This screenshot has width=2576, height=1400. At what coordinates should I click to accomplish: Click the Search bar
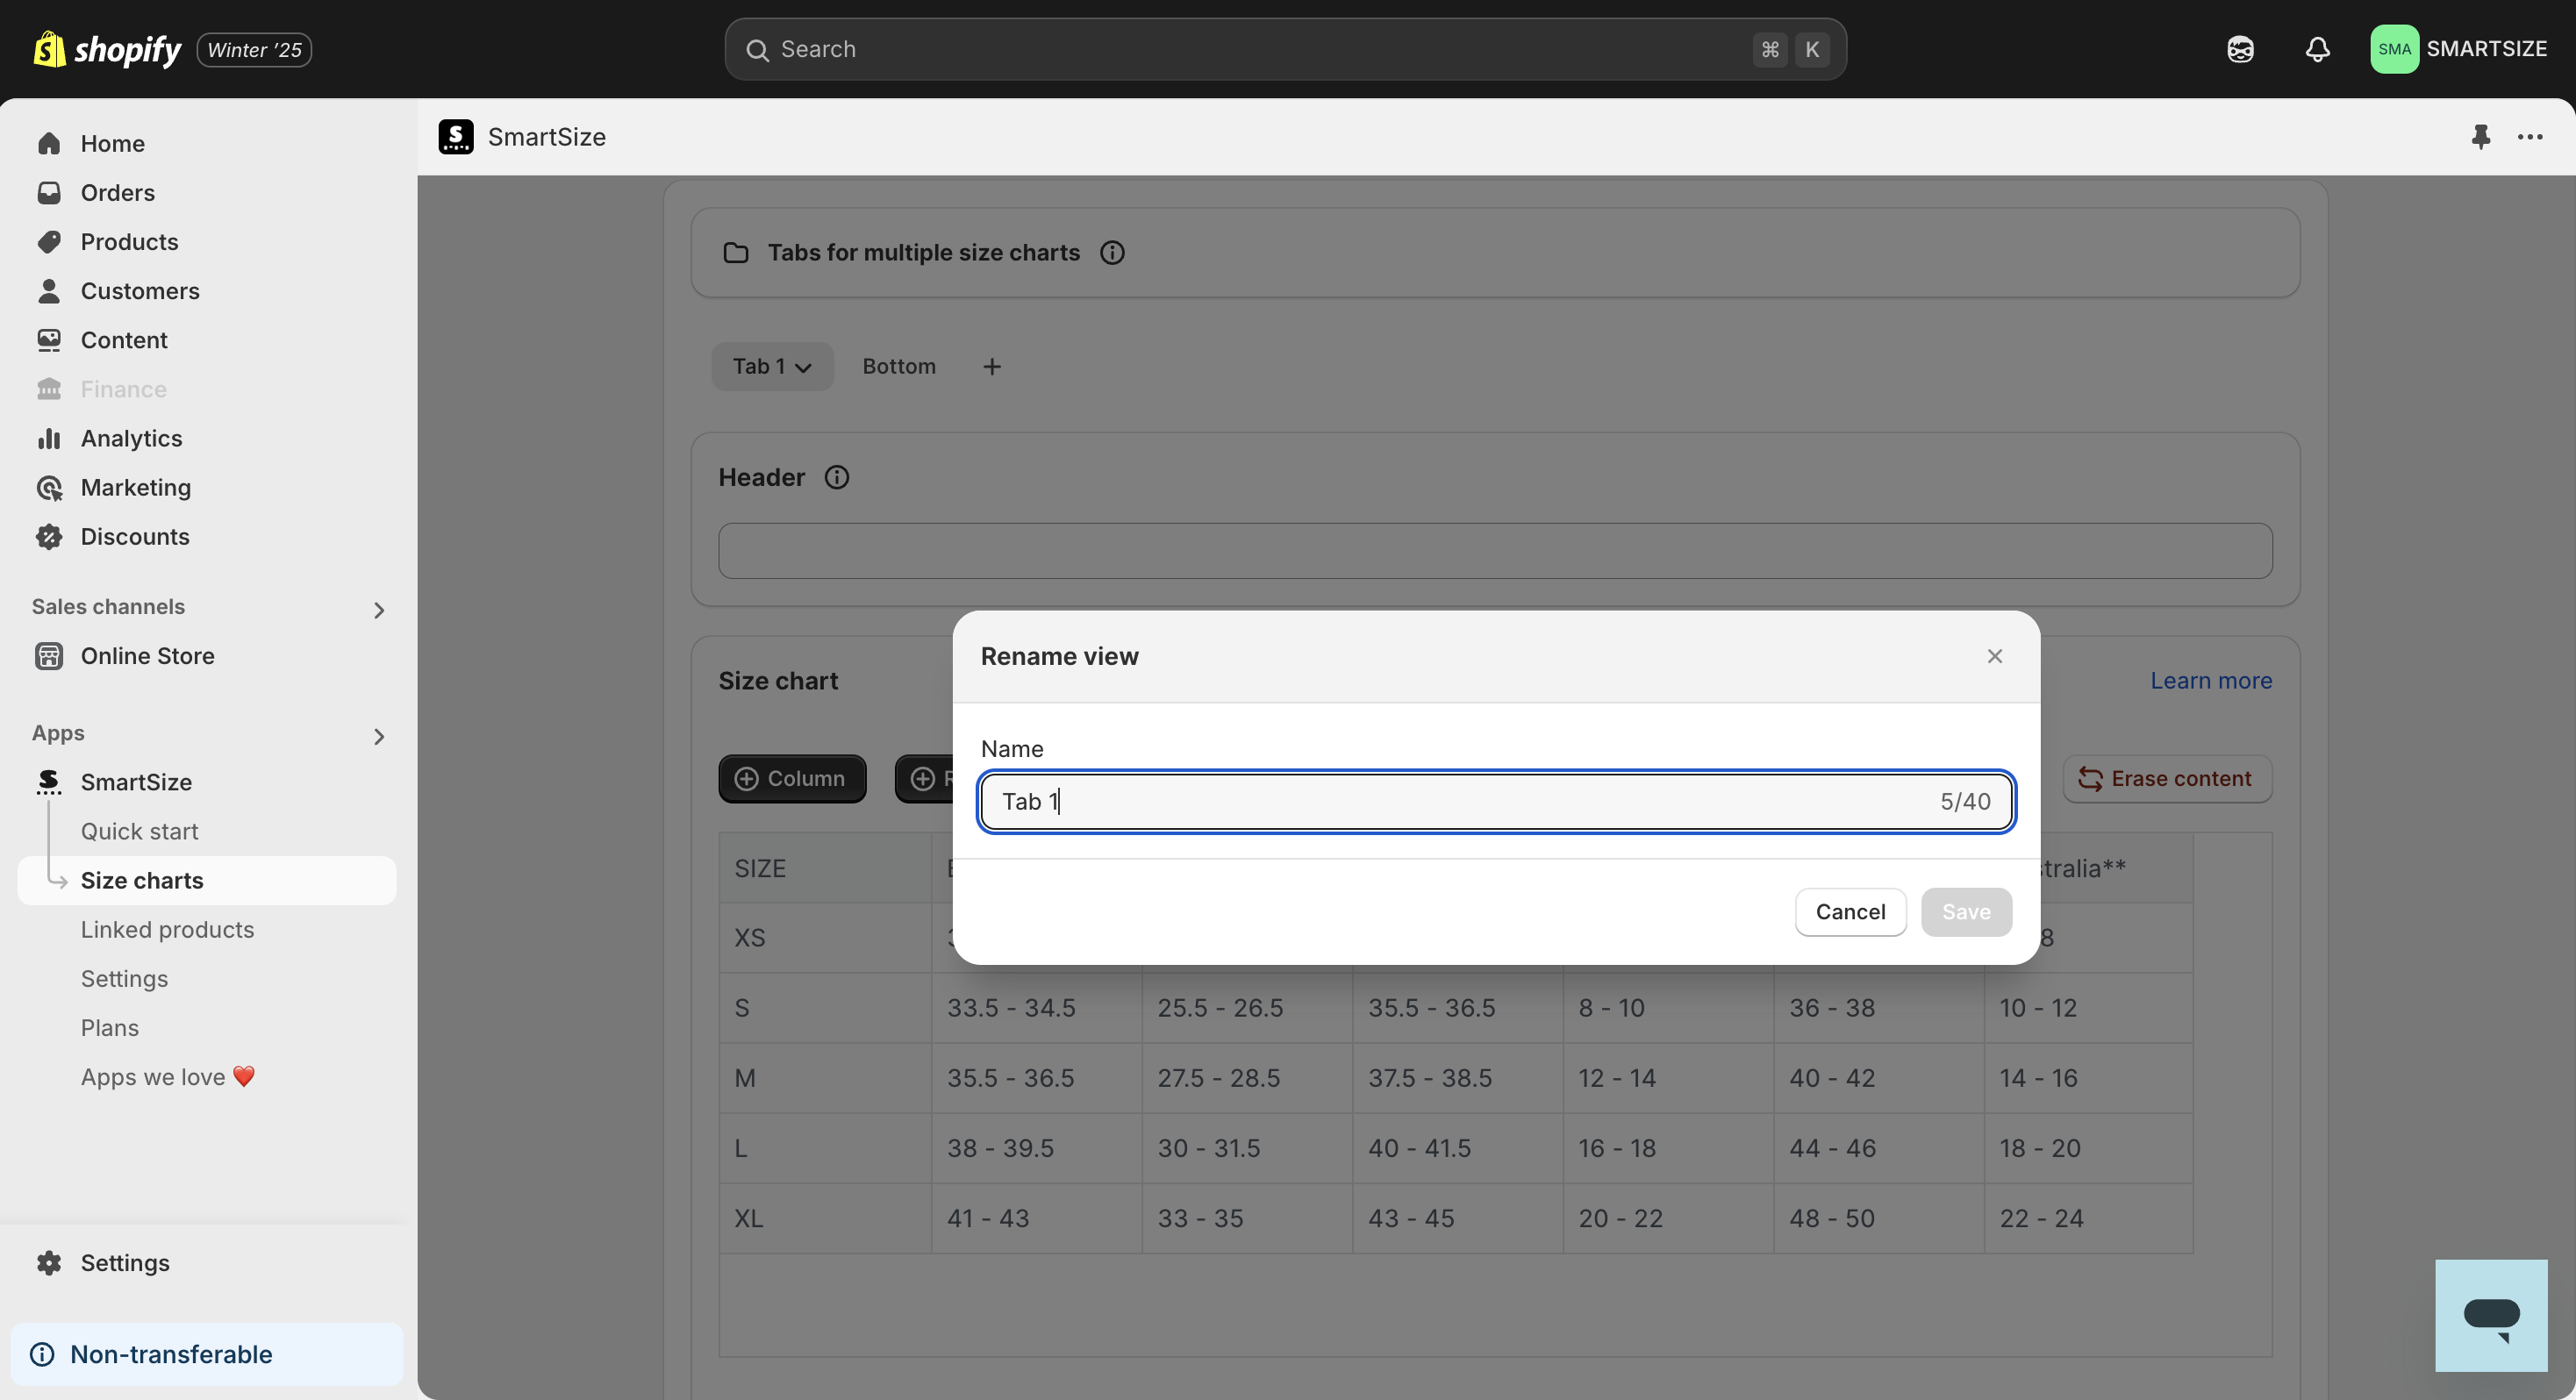click(x=1285, y=49)
